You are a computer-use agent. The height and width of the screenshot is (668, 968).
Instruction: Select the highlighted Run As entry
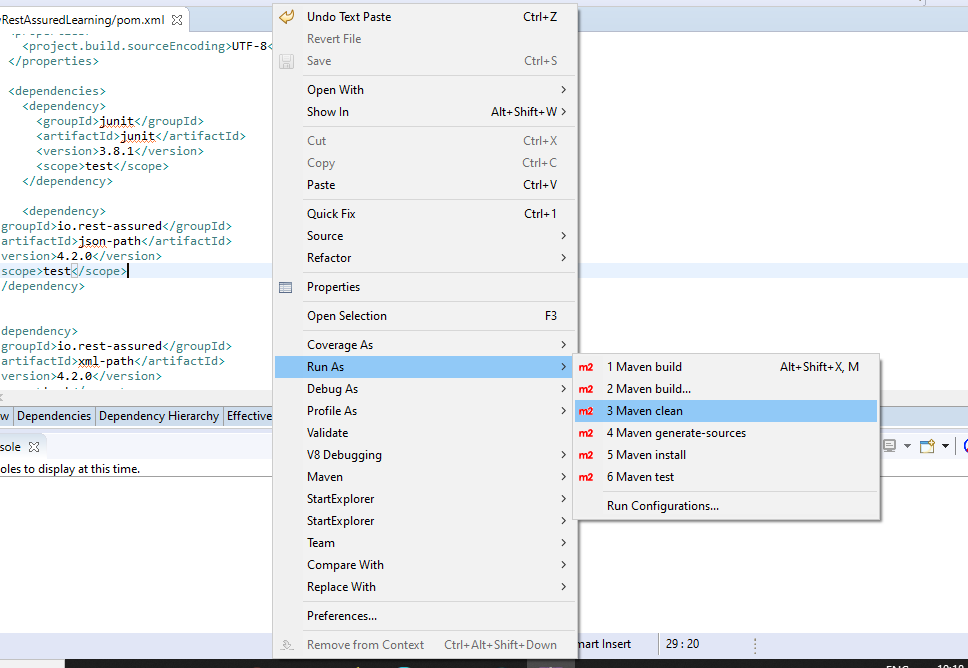pyautogui.click(x=425, y=367)
